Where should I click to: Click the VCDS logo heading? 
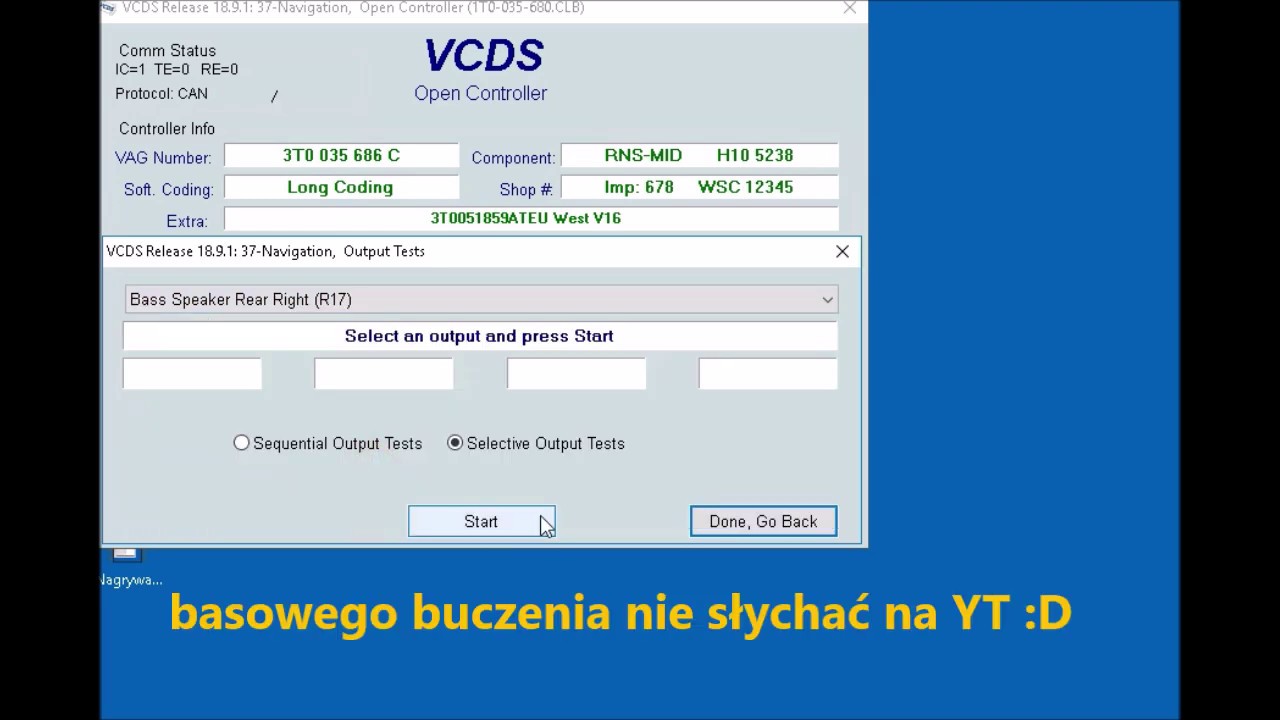tap(483, 56)
